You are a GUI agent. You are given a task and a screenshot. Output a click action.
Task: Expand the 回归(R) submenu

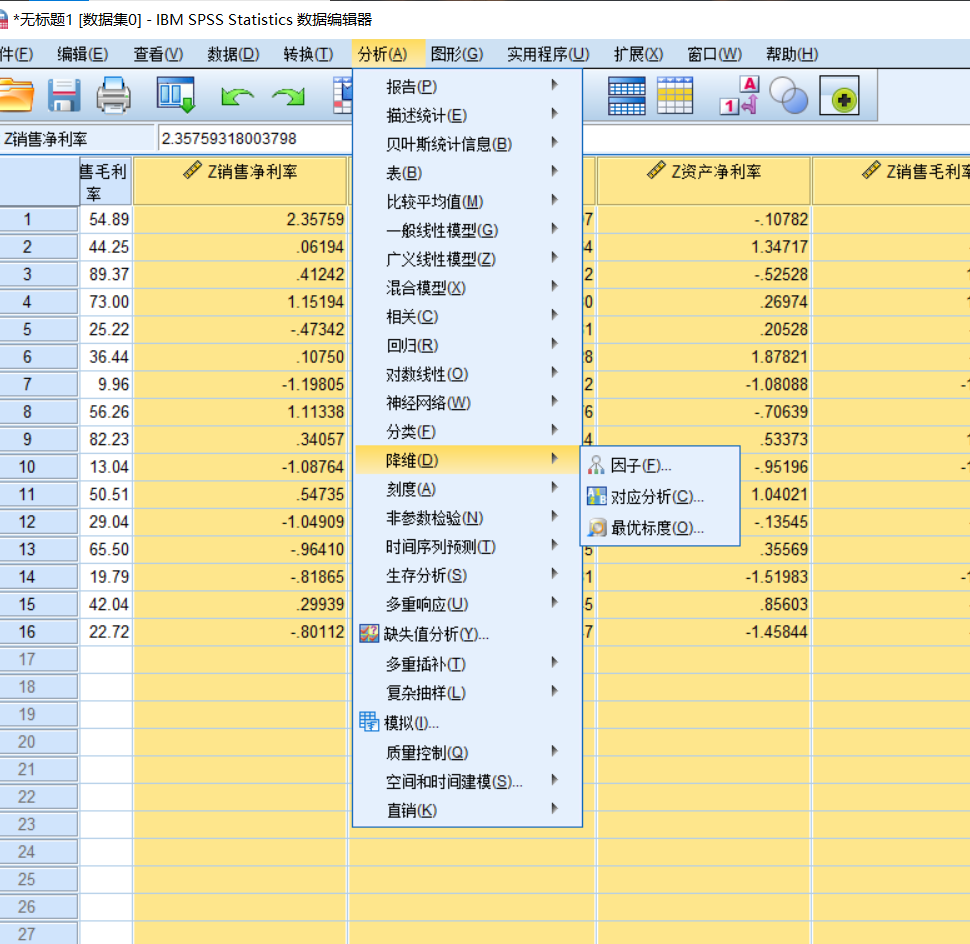[467, 345]
